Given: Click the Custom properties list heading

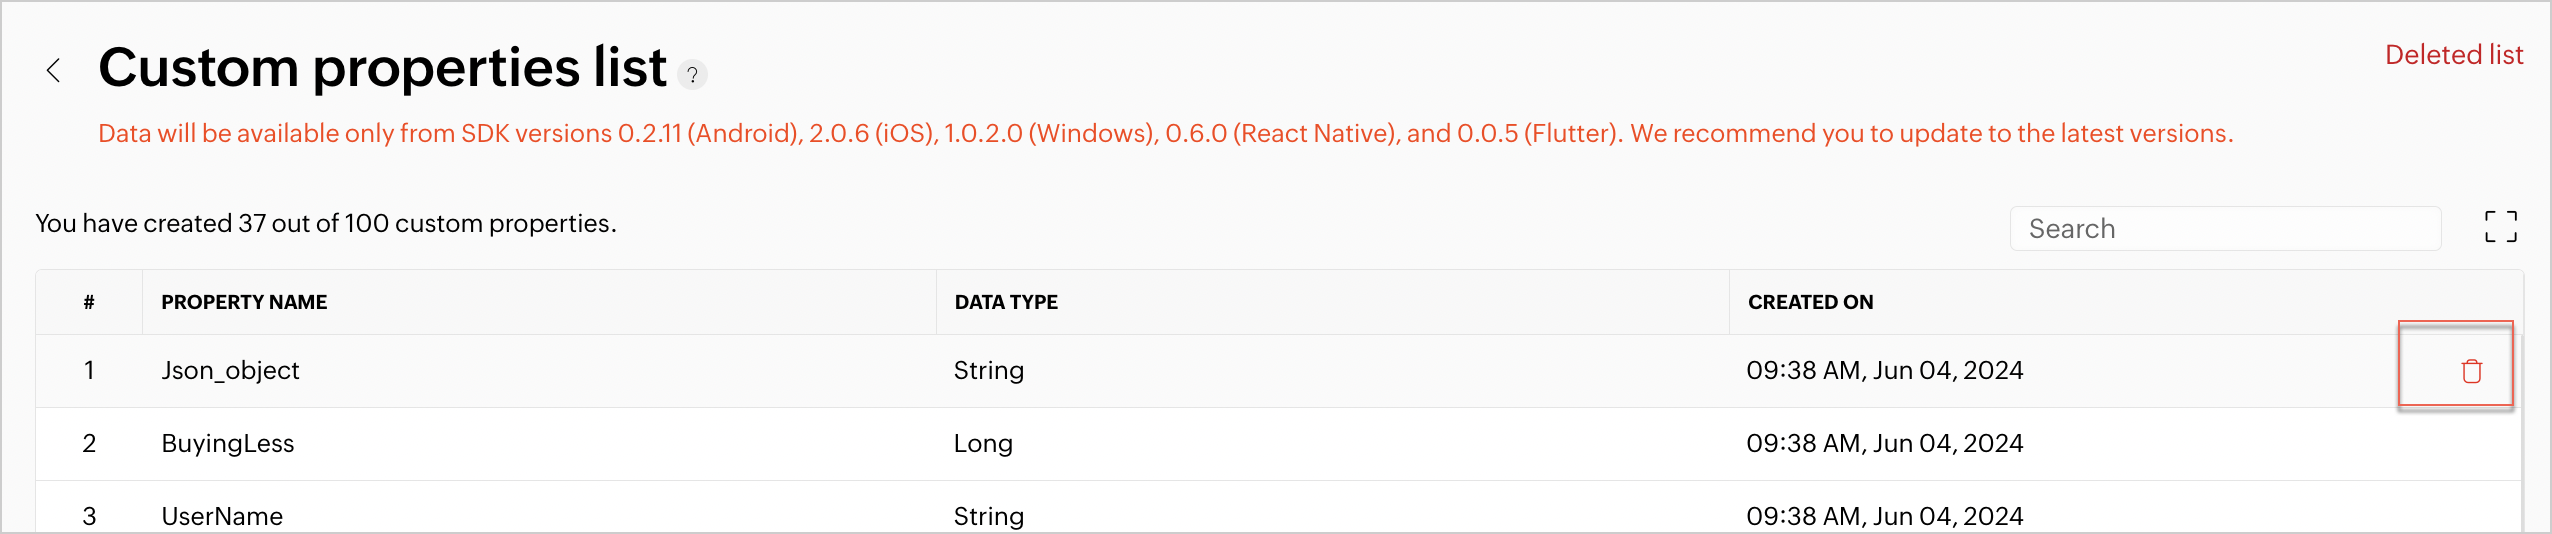Looking at the screenshot, I should point(382,68).
